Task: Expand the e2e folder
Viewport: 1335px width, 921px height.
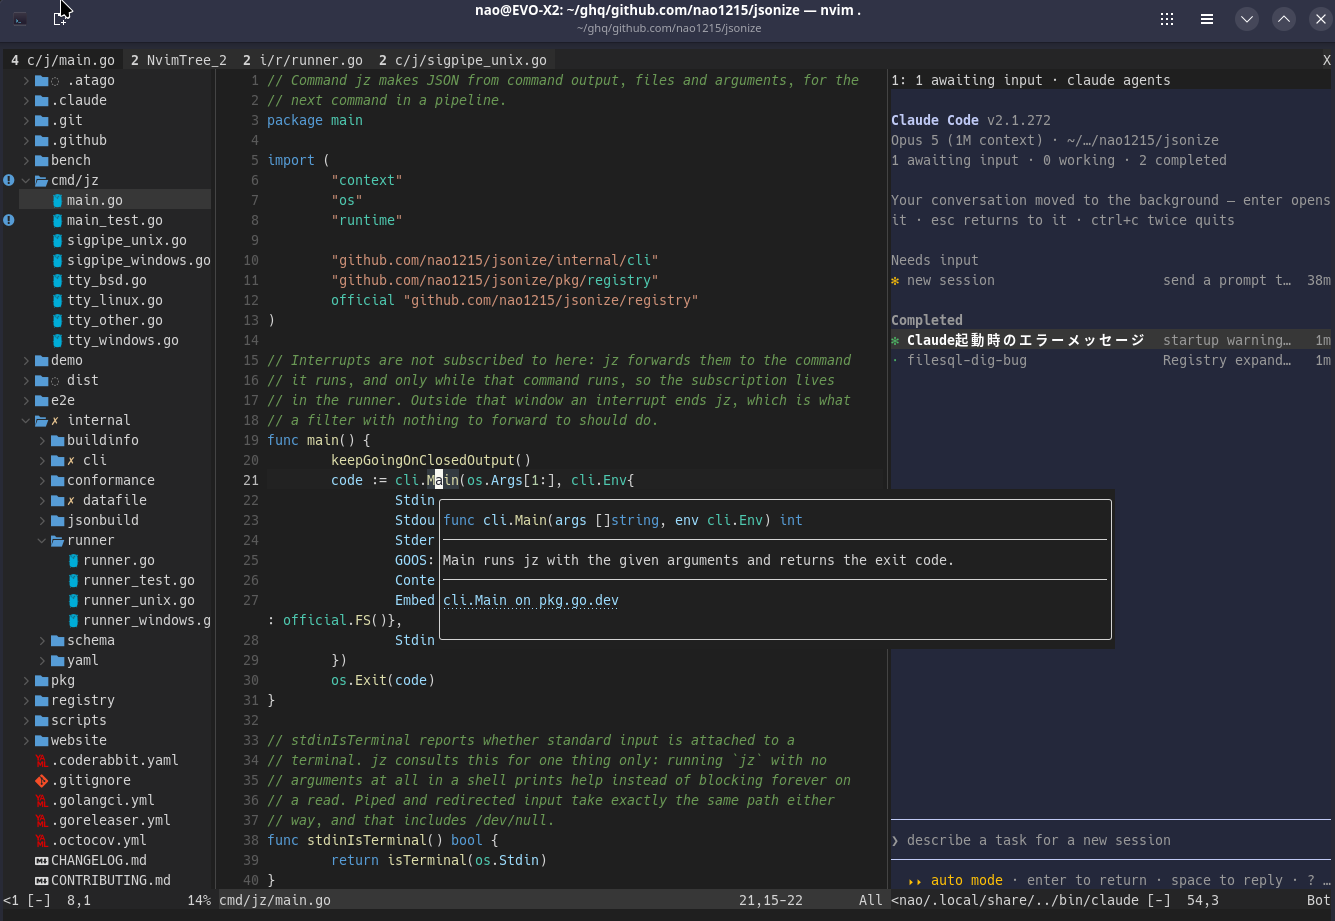Action: (26, 400)
